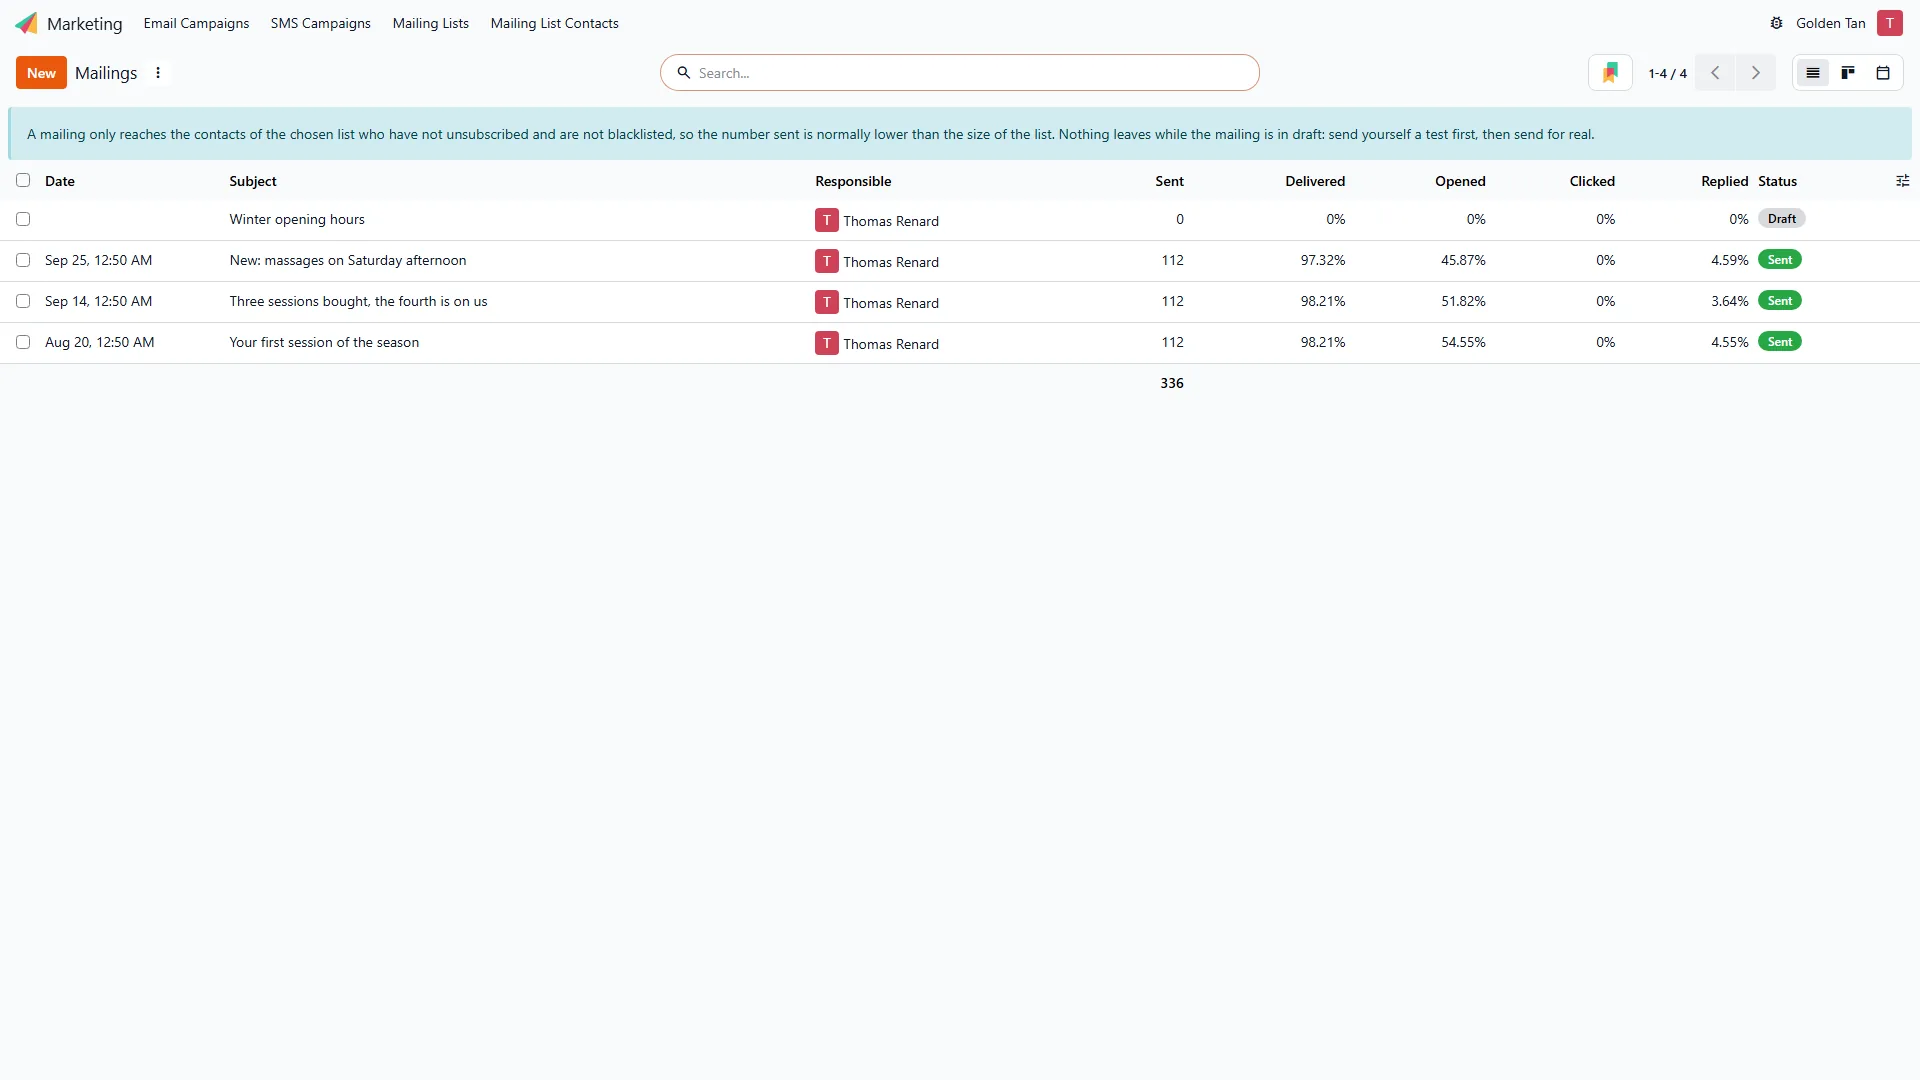Open Mailing Lists menu

coord(430,23)
